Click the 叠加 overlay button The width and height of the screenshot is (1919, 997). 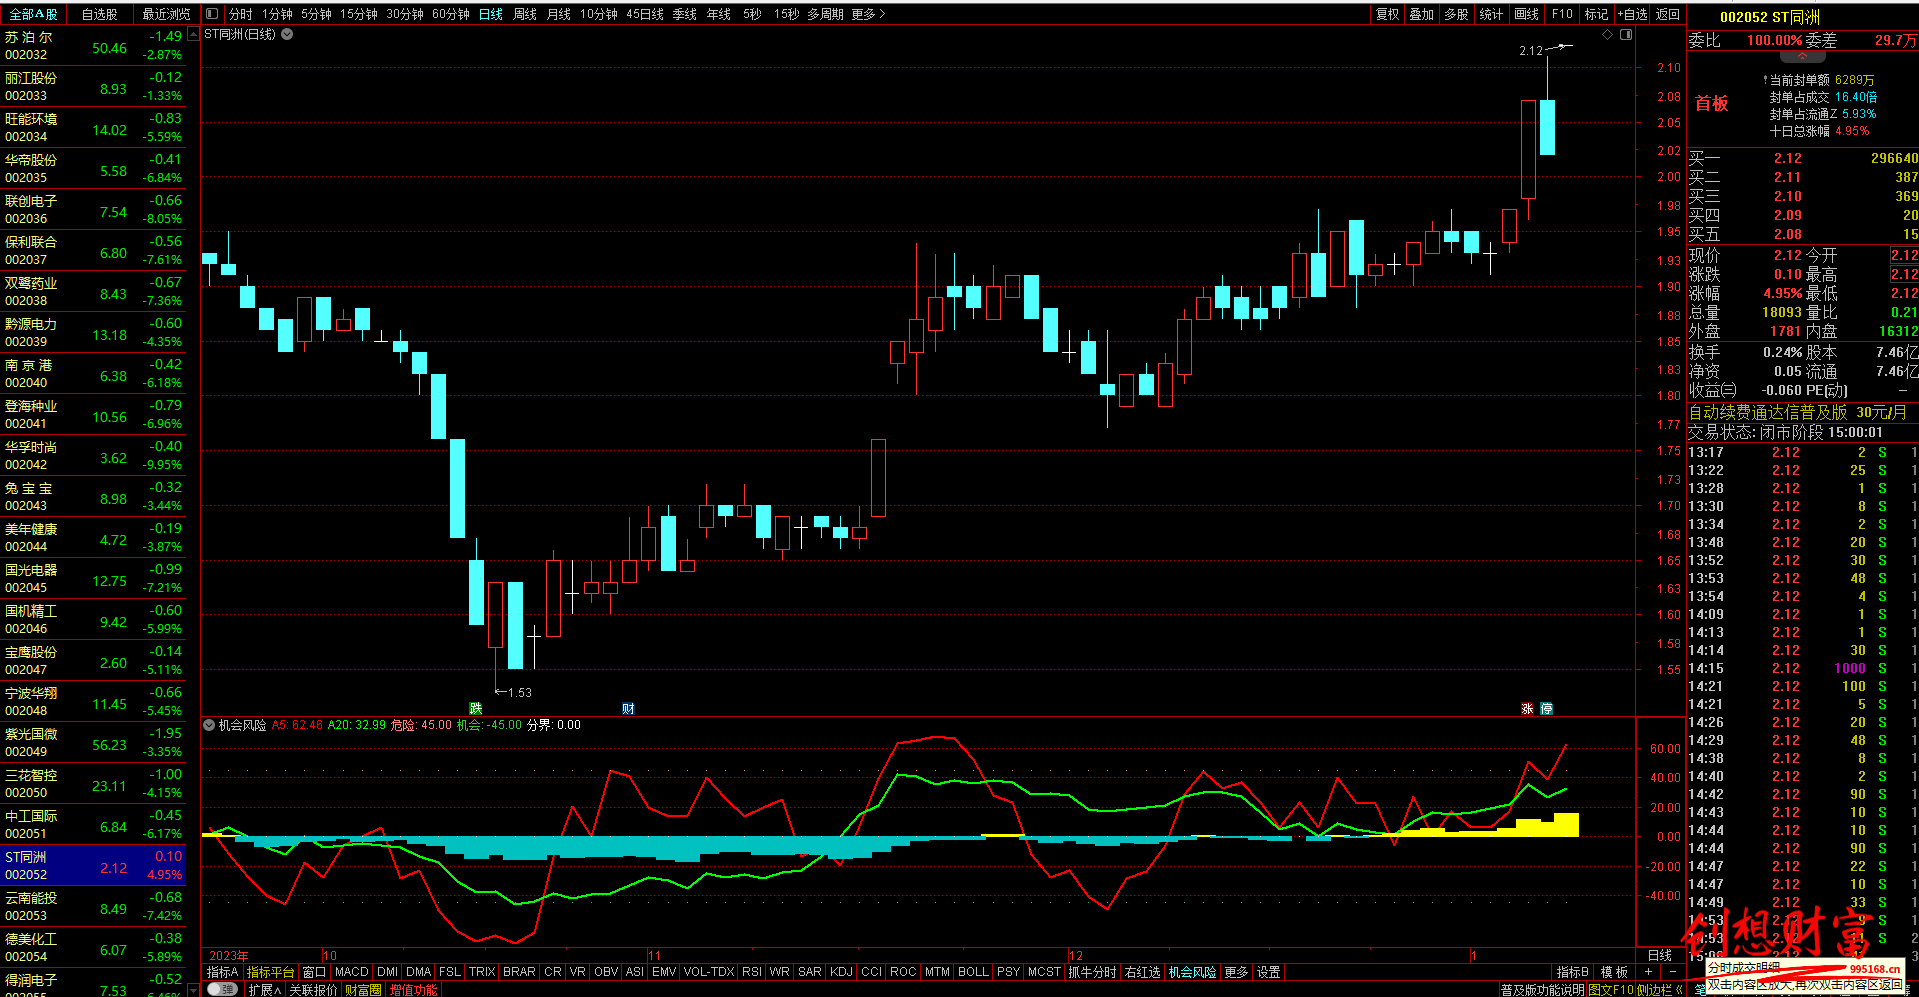(1421, 14)
